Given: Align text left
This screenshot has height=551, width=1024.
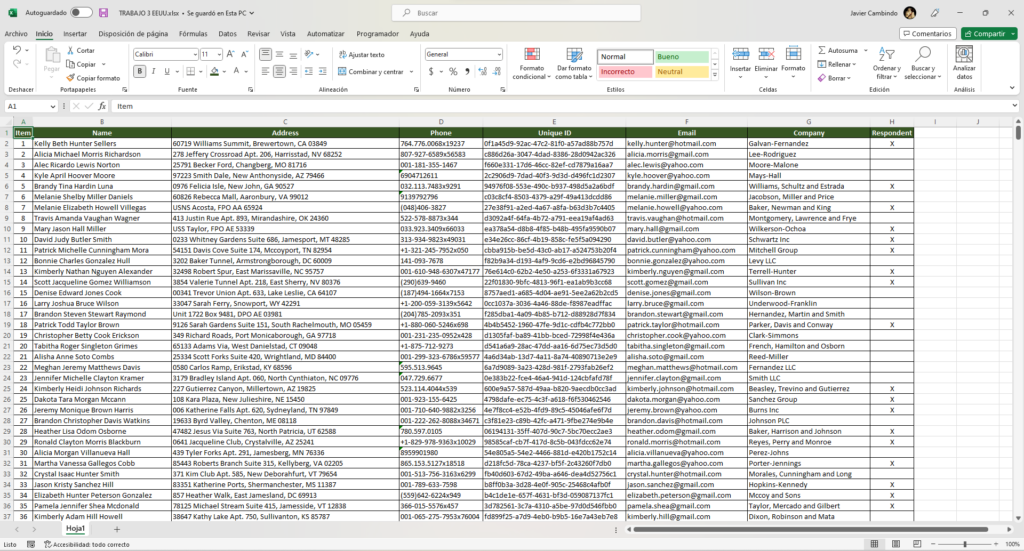Looking at the screenshot, I should point(265,71).
